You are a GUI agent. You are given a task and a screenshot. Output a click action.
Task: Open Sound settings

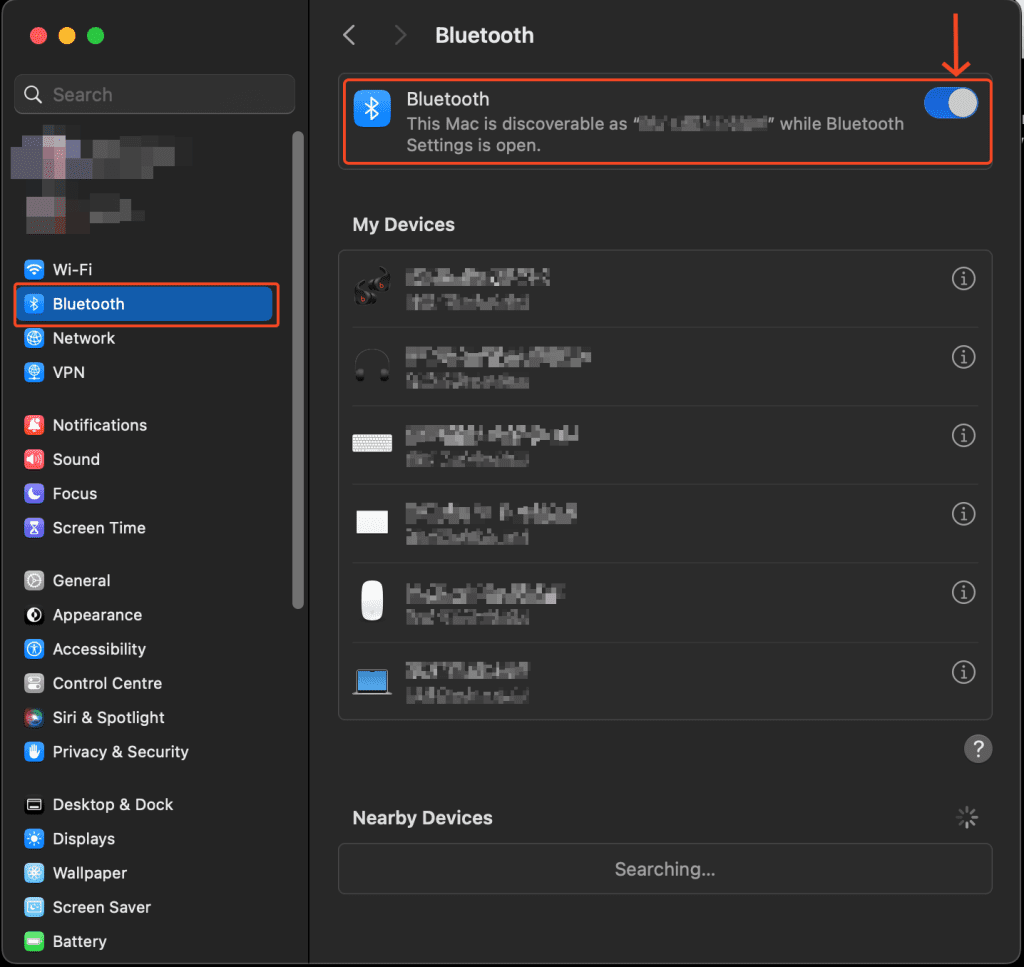click(x=76, y=459)
